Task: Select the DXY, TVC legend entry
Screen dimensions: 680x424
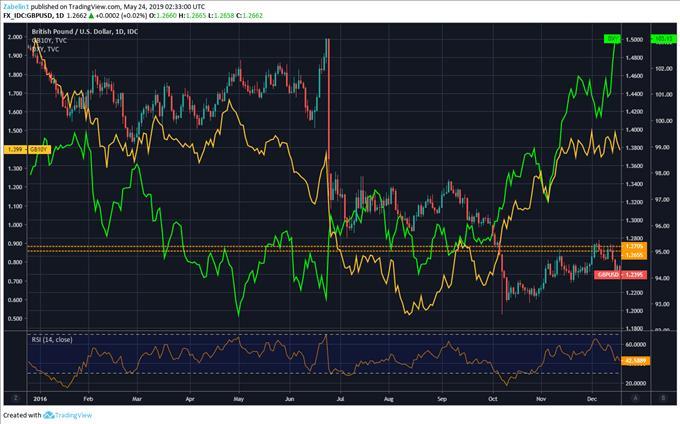Action: 50,53
